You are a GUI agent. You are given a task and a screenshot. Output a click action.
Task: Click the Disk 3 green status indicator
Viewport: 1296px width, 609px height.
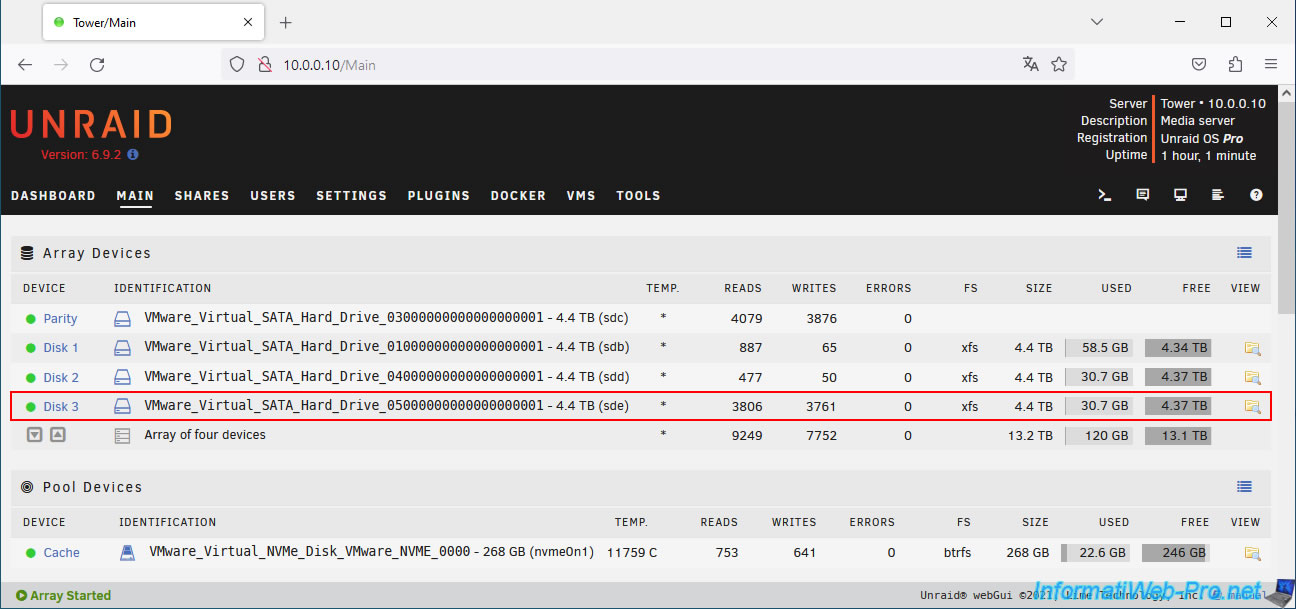pyautogui.click(x=30, y=407)
